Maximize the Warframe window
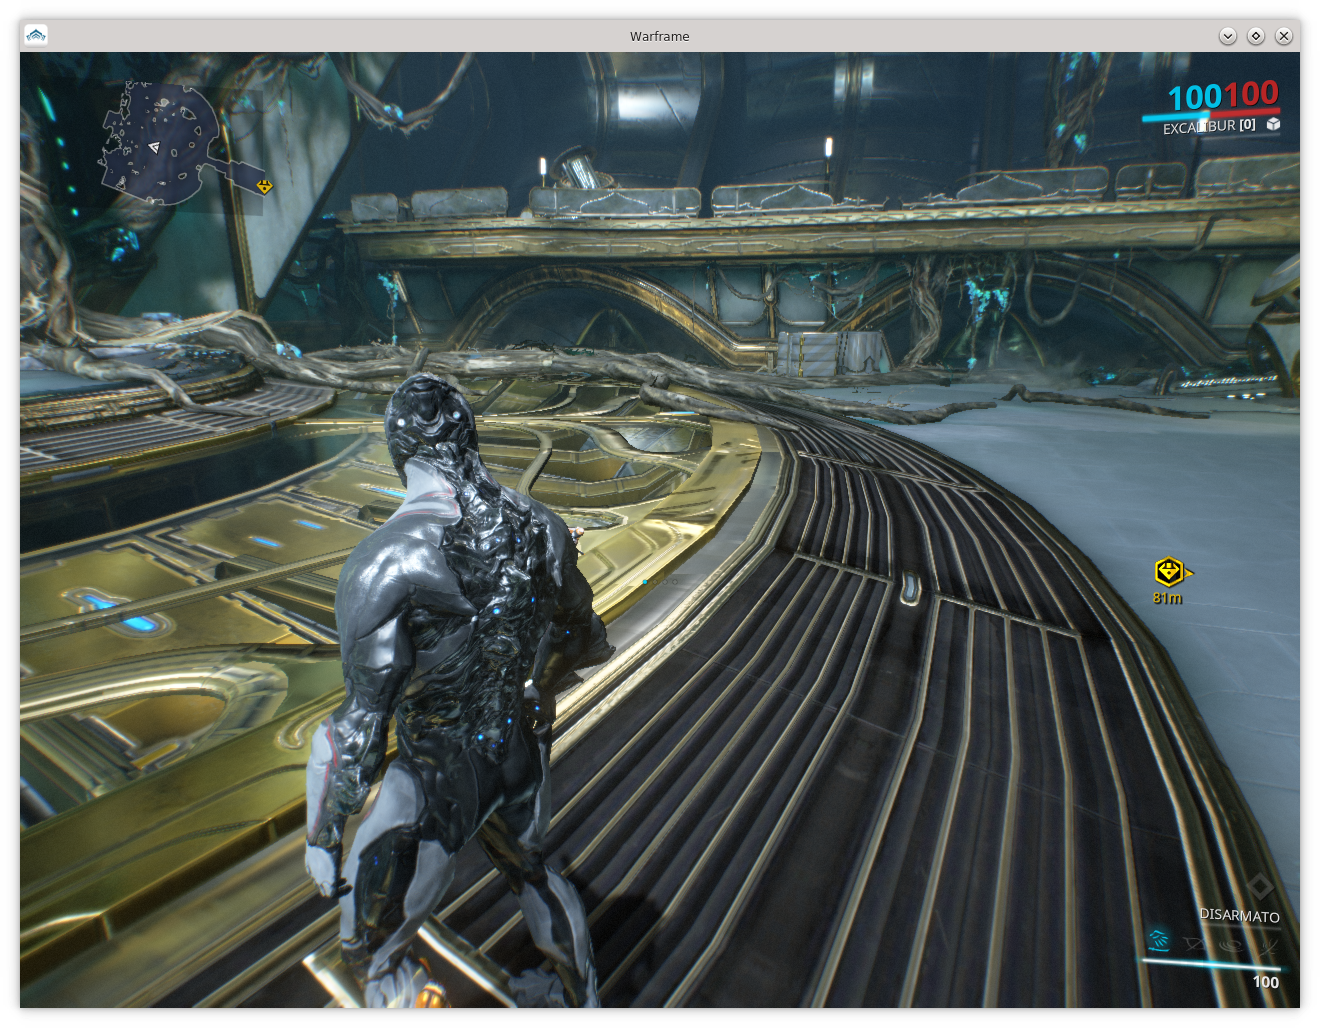The height and width of the screenshot is (1028, 1320). (1256, 36)
